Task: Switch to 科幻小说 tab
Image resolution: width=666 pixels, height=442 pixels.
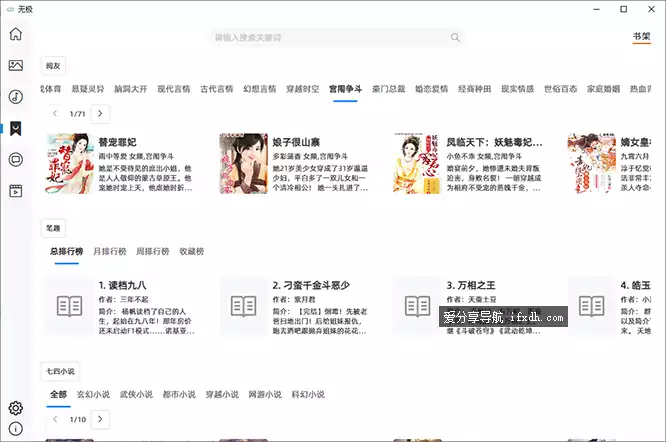Action: click(308, 394)
